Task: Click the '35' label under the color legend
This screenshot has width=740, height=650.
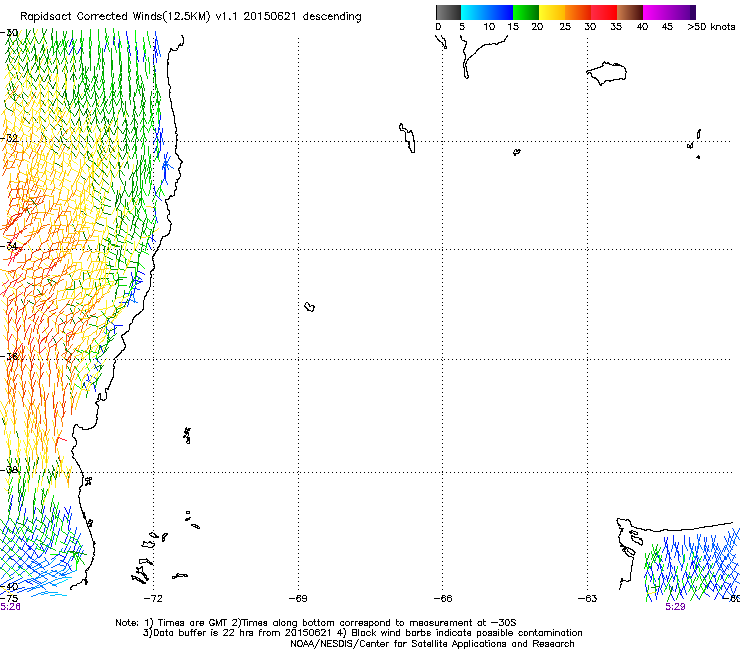Action: [x=616, y=27]
